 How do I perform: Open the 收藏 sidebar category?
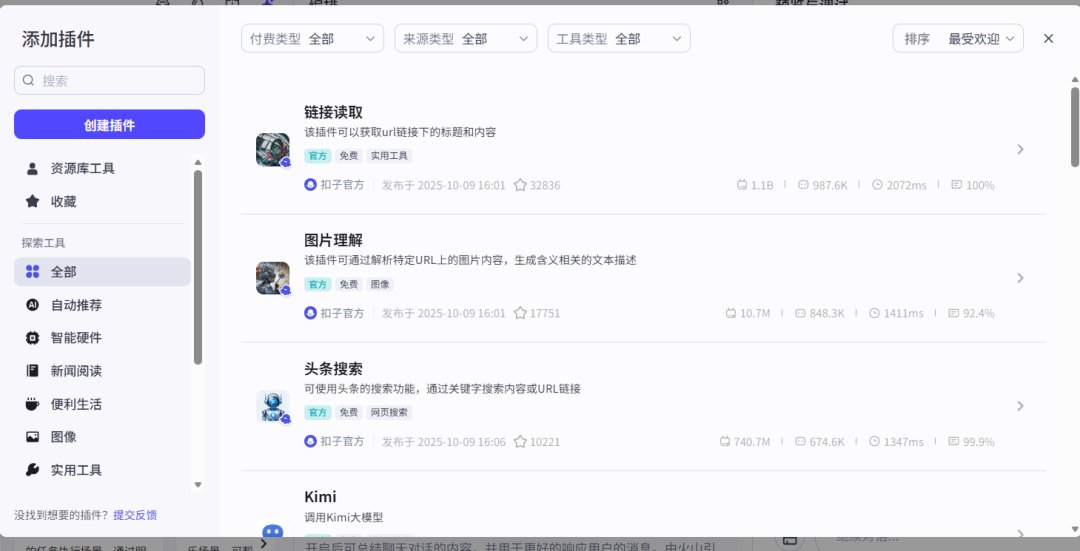[x=103, y=201]
